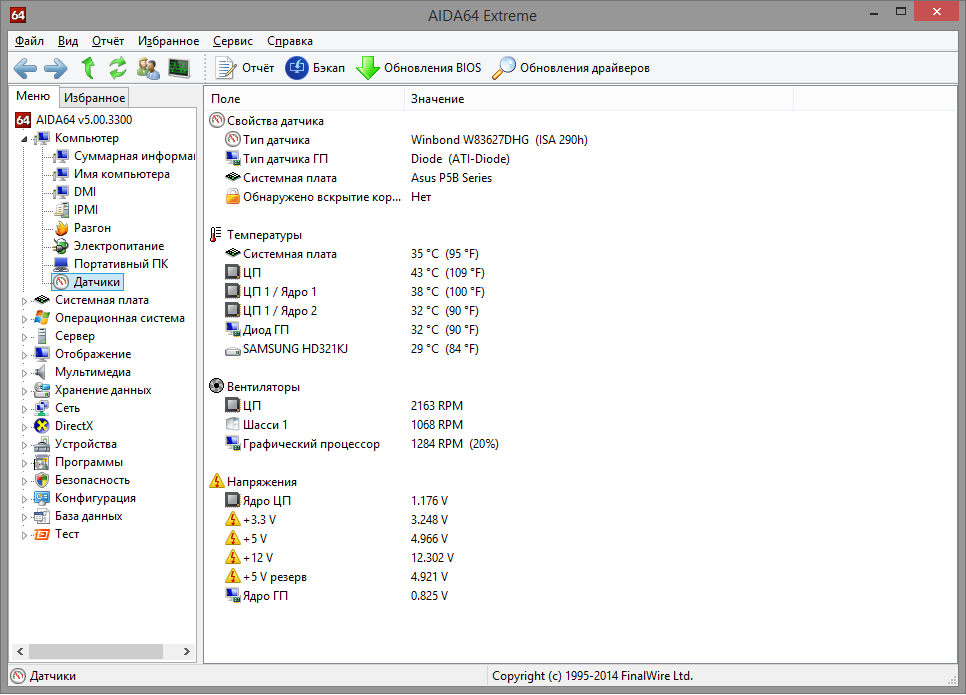Click the Обнаружено вскрытие корпуса lock icon
Screen dimensions: 966x695
pos(233,197)
